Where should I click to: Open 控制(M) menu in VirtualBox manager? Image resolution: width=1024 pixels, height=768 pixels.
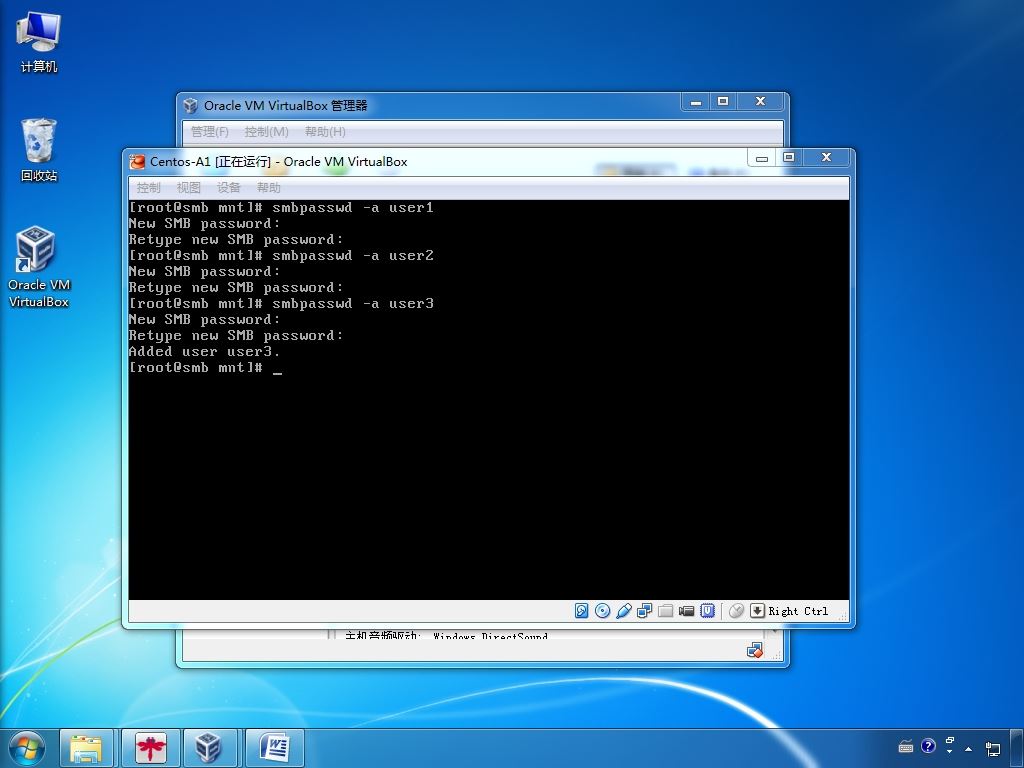click(266, 132)
